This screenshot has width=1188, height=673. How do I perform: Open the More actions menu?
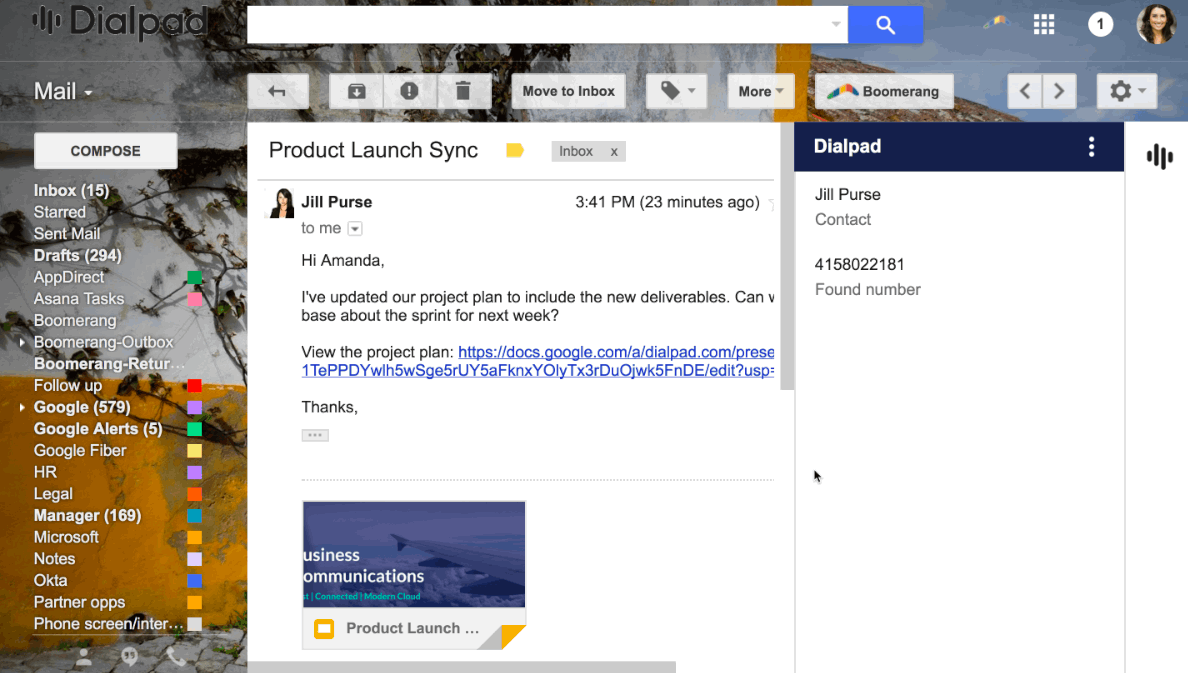[x=761, y=91]
